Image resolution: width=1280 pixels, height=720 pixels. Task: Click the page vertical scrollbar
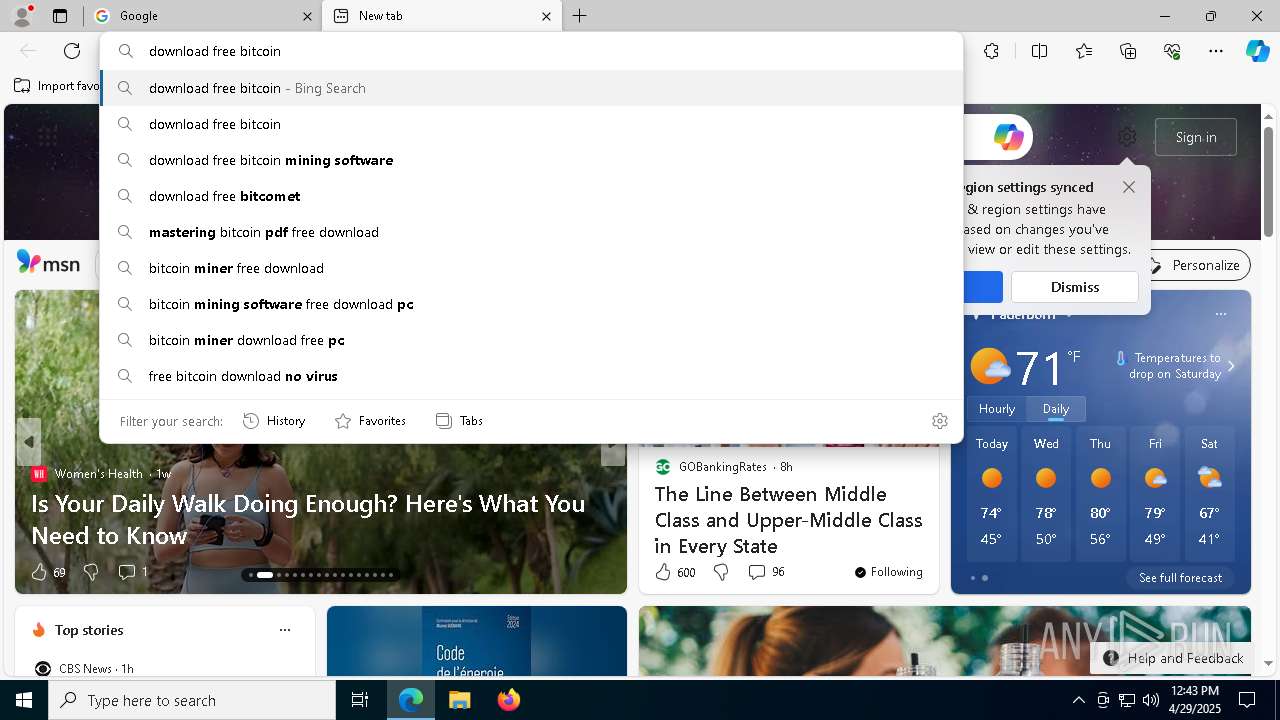(x=1268, y=180)
